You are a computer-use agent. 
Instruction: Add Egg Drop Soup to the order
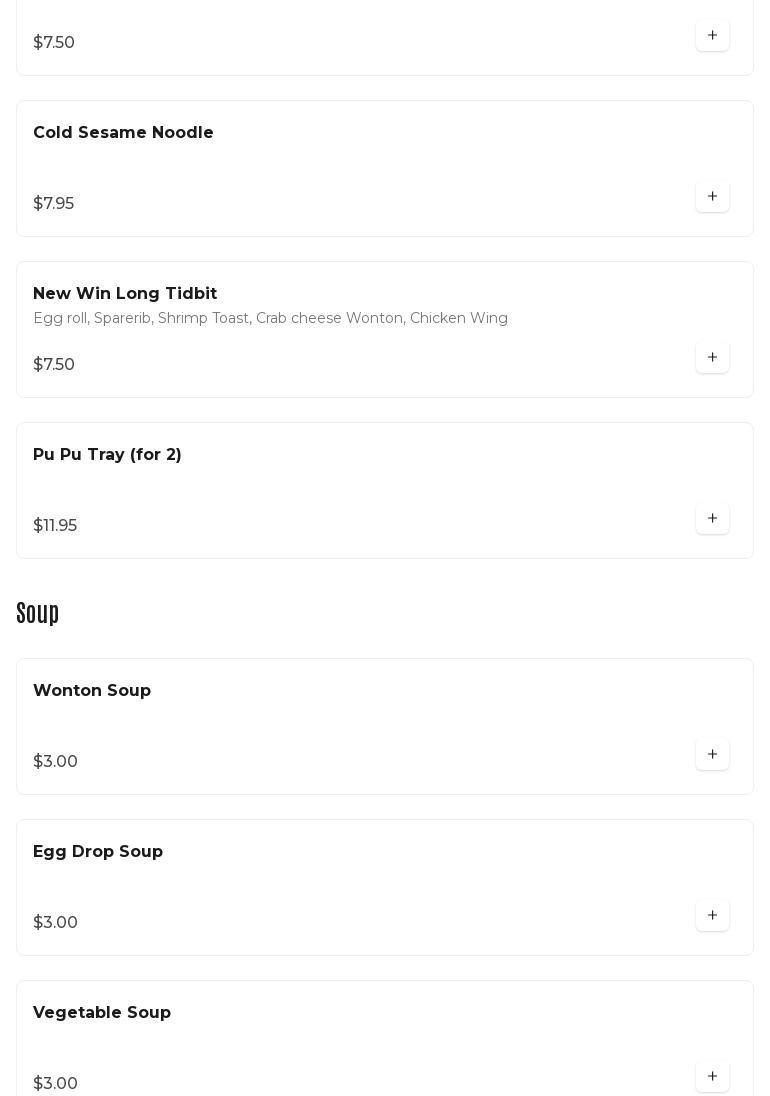(x=712, y=915)
